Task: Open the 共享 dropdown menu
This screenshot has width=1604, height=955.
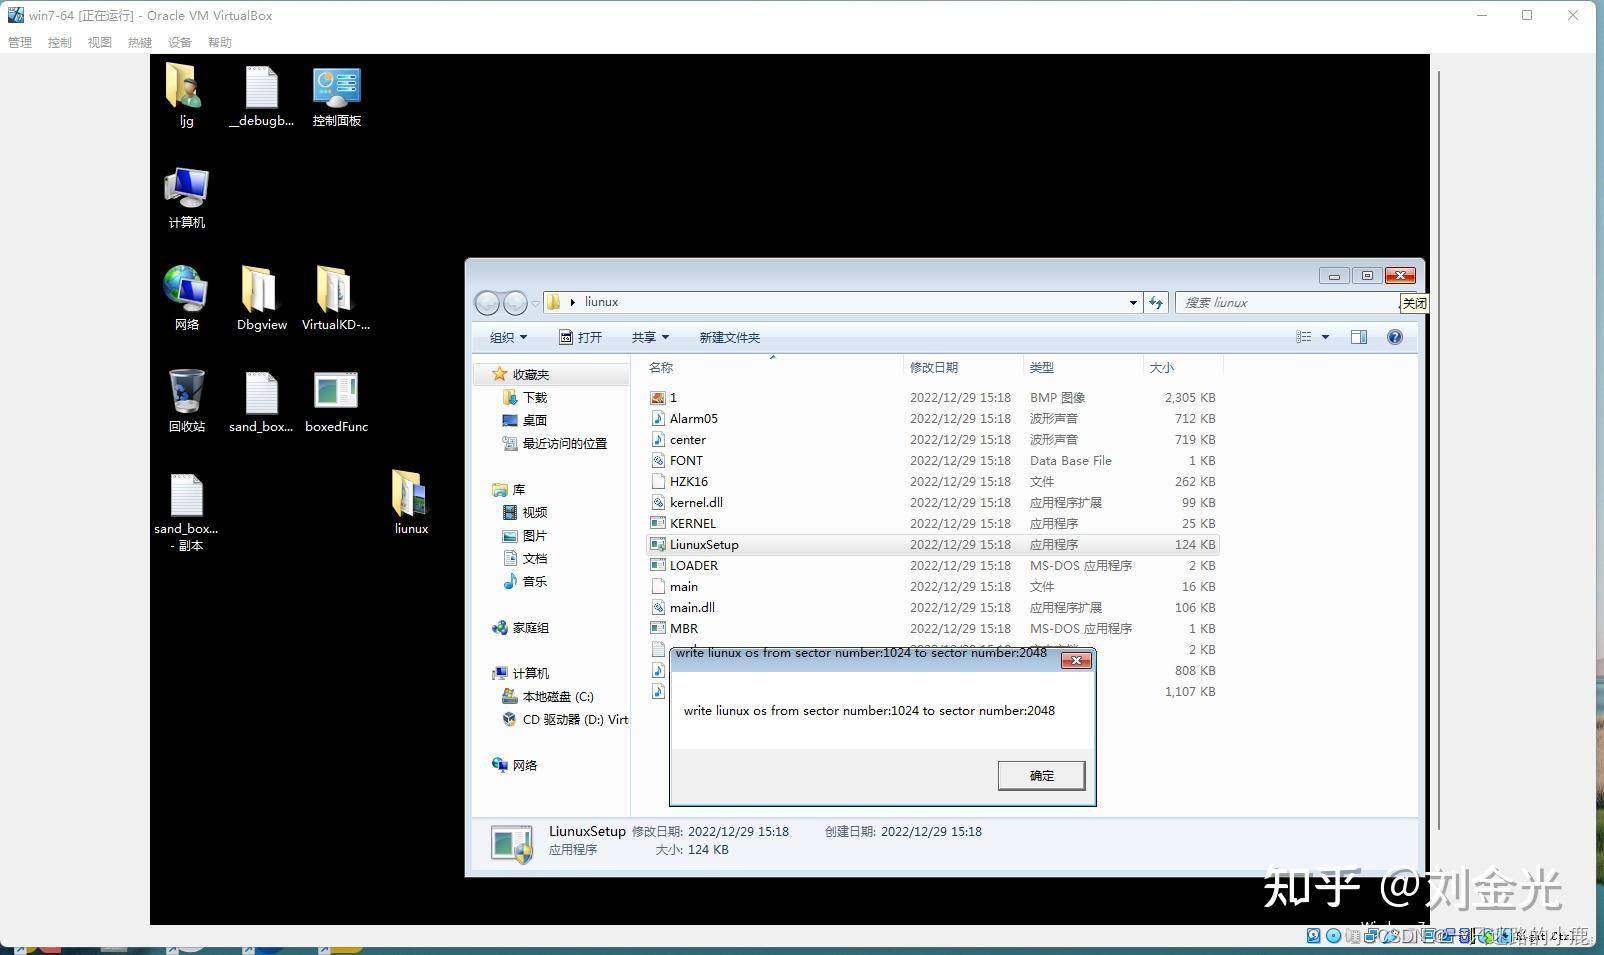Action: [x=650, y=337]
